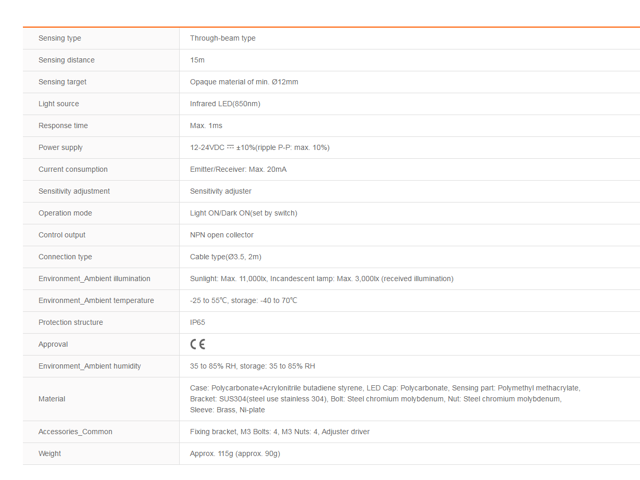Click the Connection type row label
640x480 pixels.
[65, 257]
